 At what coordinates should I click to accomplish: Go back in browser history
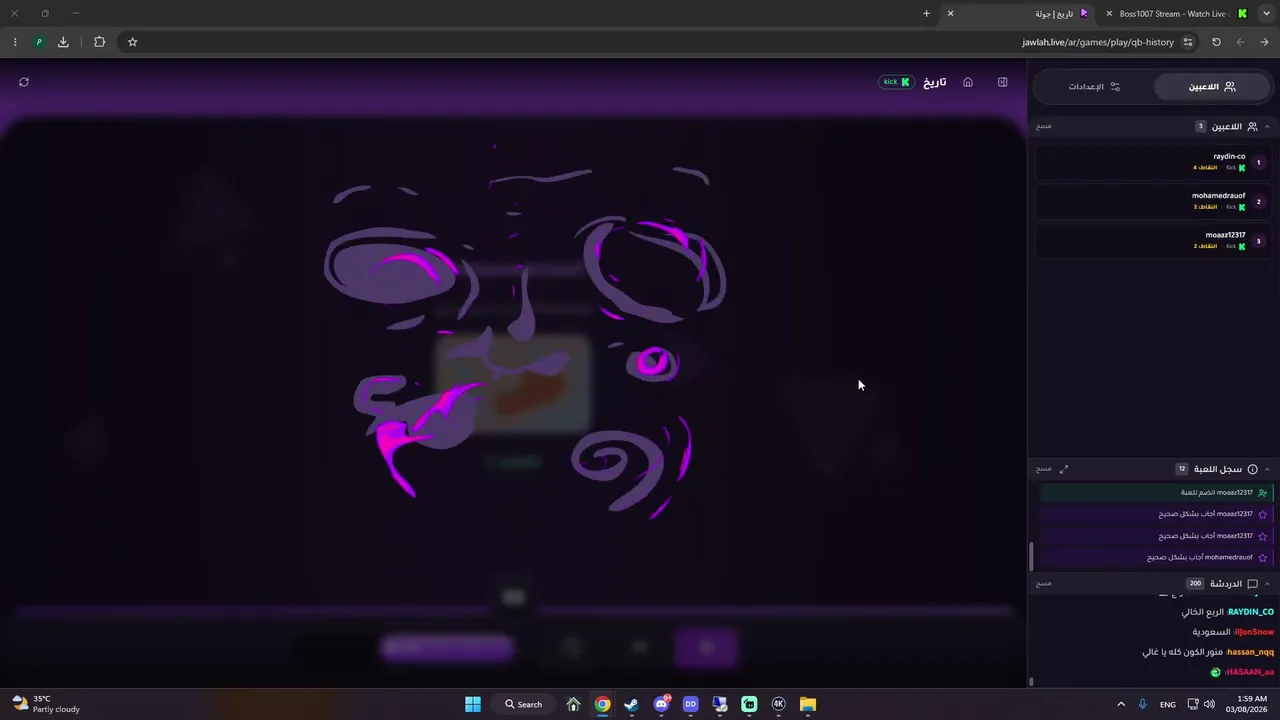pyautogui.click(x=1240, y=42)
